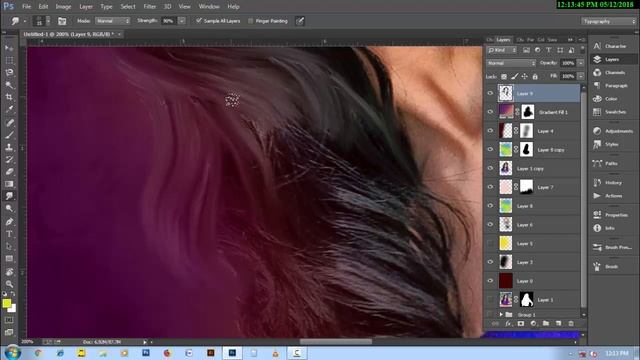
Task: Select the Eyedropper tool
Action: [x=9, y=109]
